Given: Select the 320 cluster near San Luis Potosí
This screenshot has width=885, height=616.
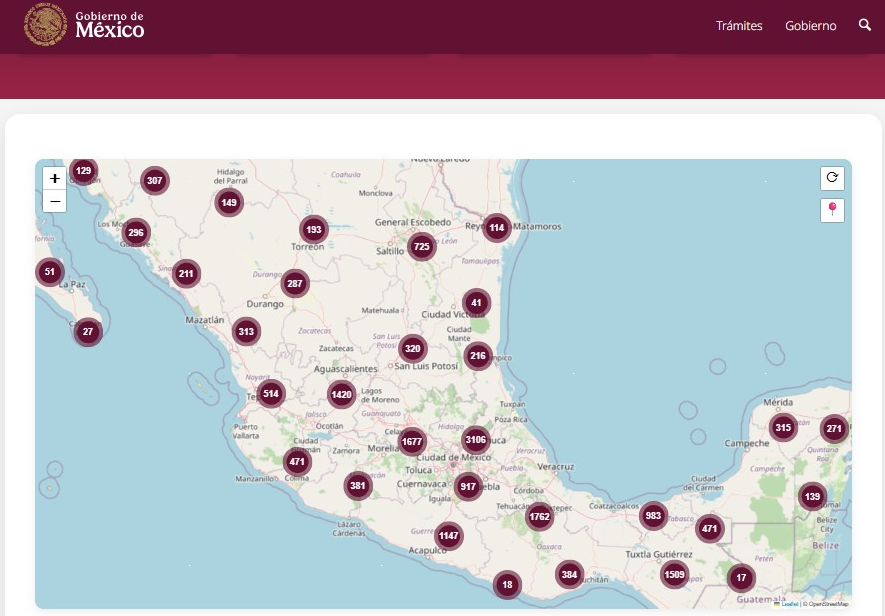Looking at the screenshot, I should [x=413, y=348].
